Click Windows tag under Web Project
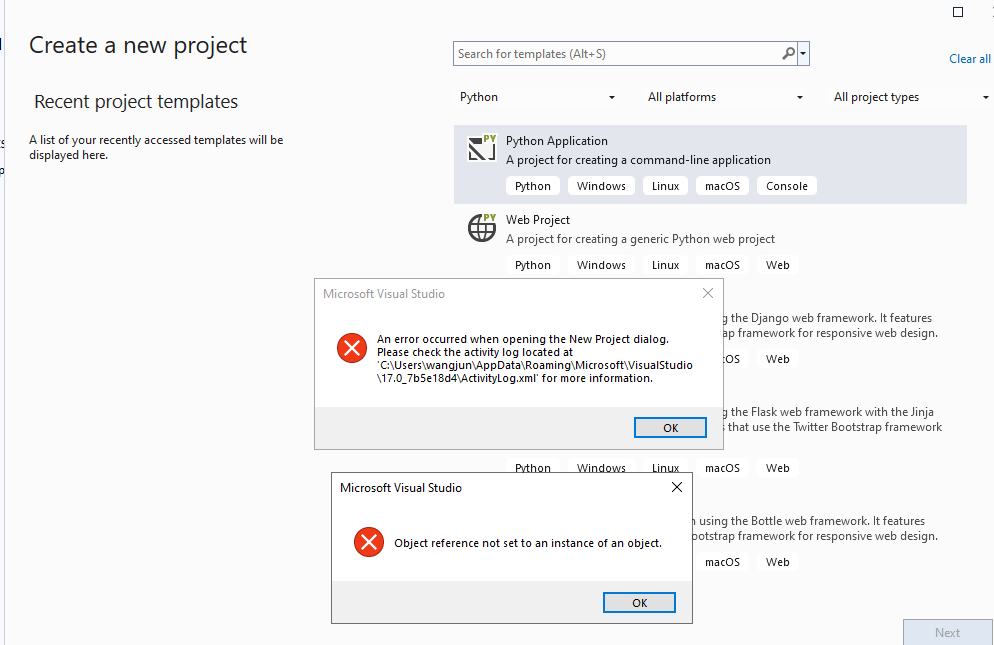The width and height of the screenshot is (994, 645). (x=601, y=265)
